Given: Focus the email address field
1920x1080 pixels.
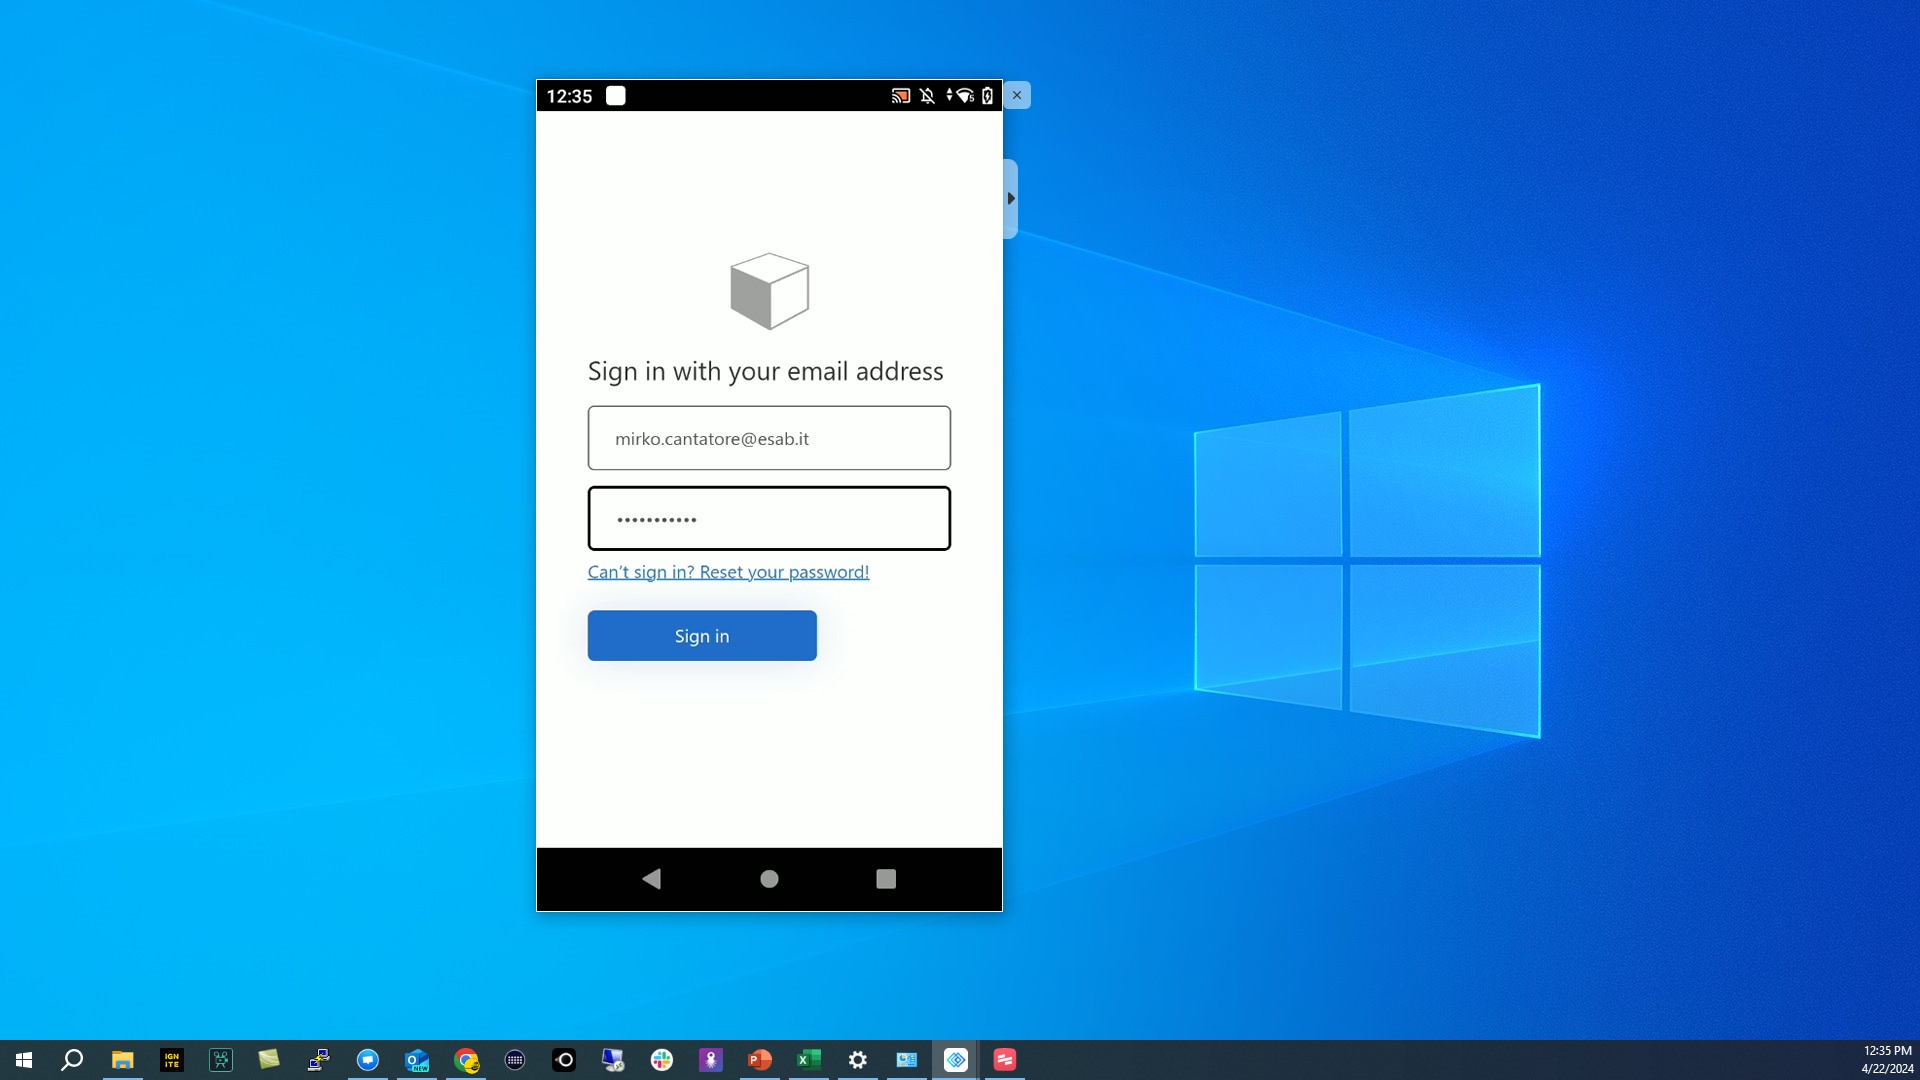Looking at the screenshot, I should click(769, 438).
